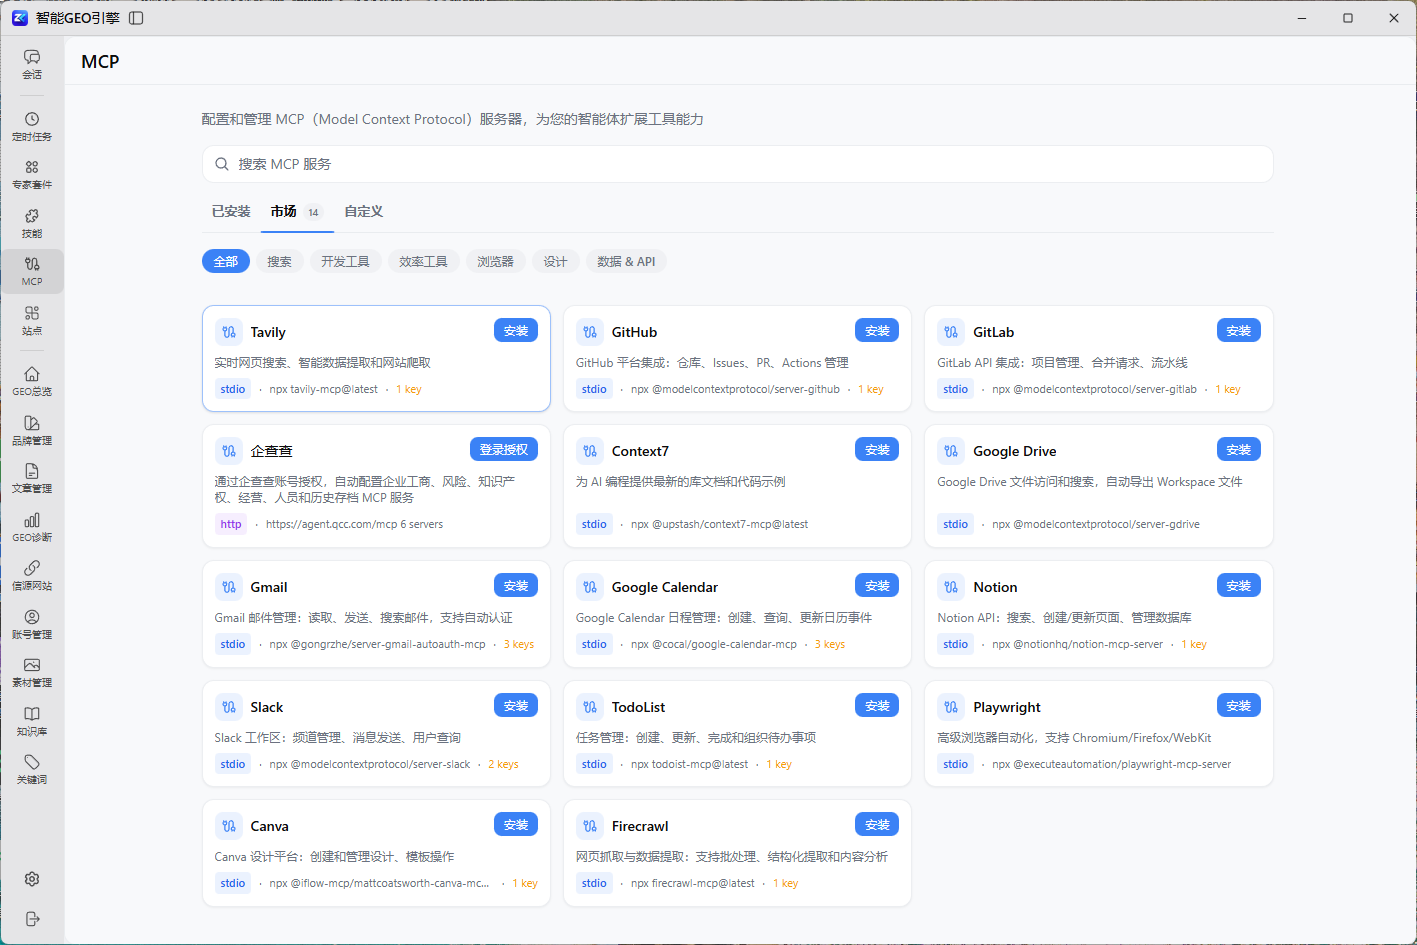Click the GitHub card icon
Viewport: 1417px width, 945px height.
pyautogui.click(x=590, y=332)
